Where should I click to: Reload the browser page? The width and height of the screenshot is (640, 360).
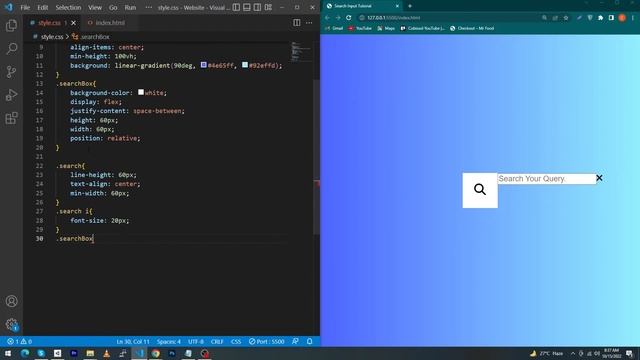click(349, 18)
